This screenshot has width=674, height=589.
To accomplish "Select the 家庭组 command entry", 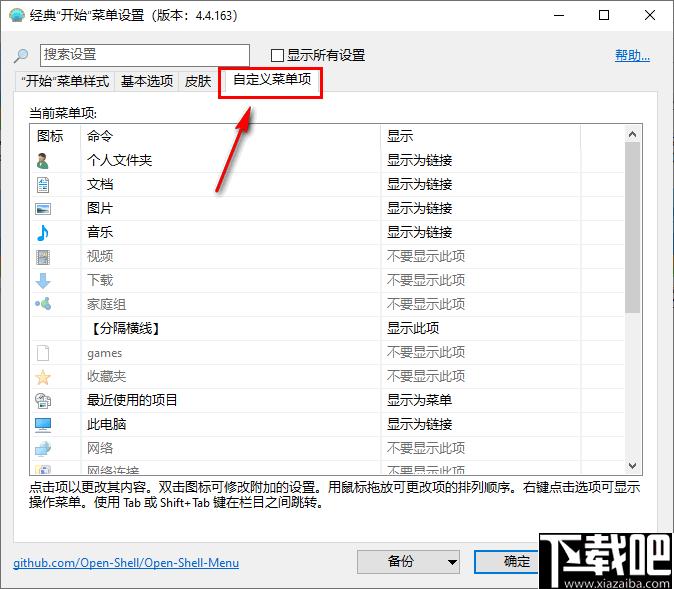I will (107, 305).
